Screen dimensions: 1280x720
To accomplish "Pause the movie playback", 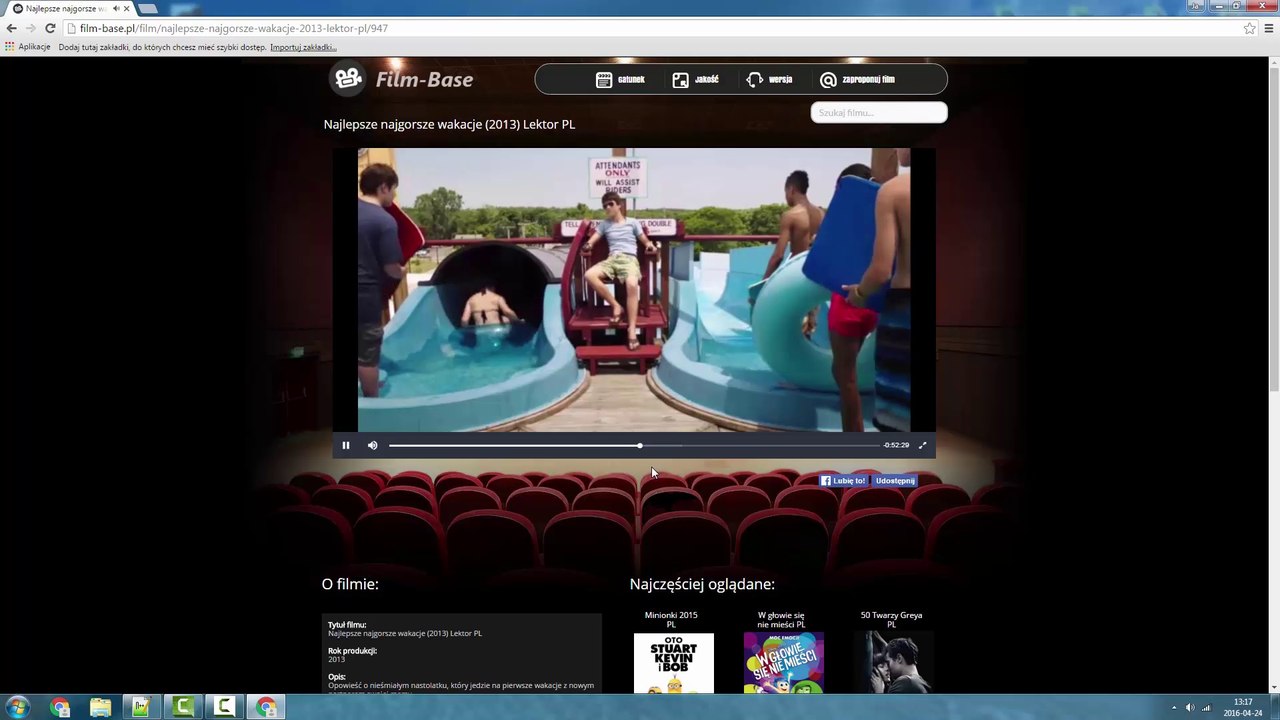I will (x=346, y=445).
